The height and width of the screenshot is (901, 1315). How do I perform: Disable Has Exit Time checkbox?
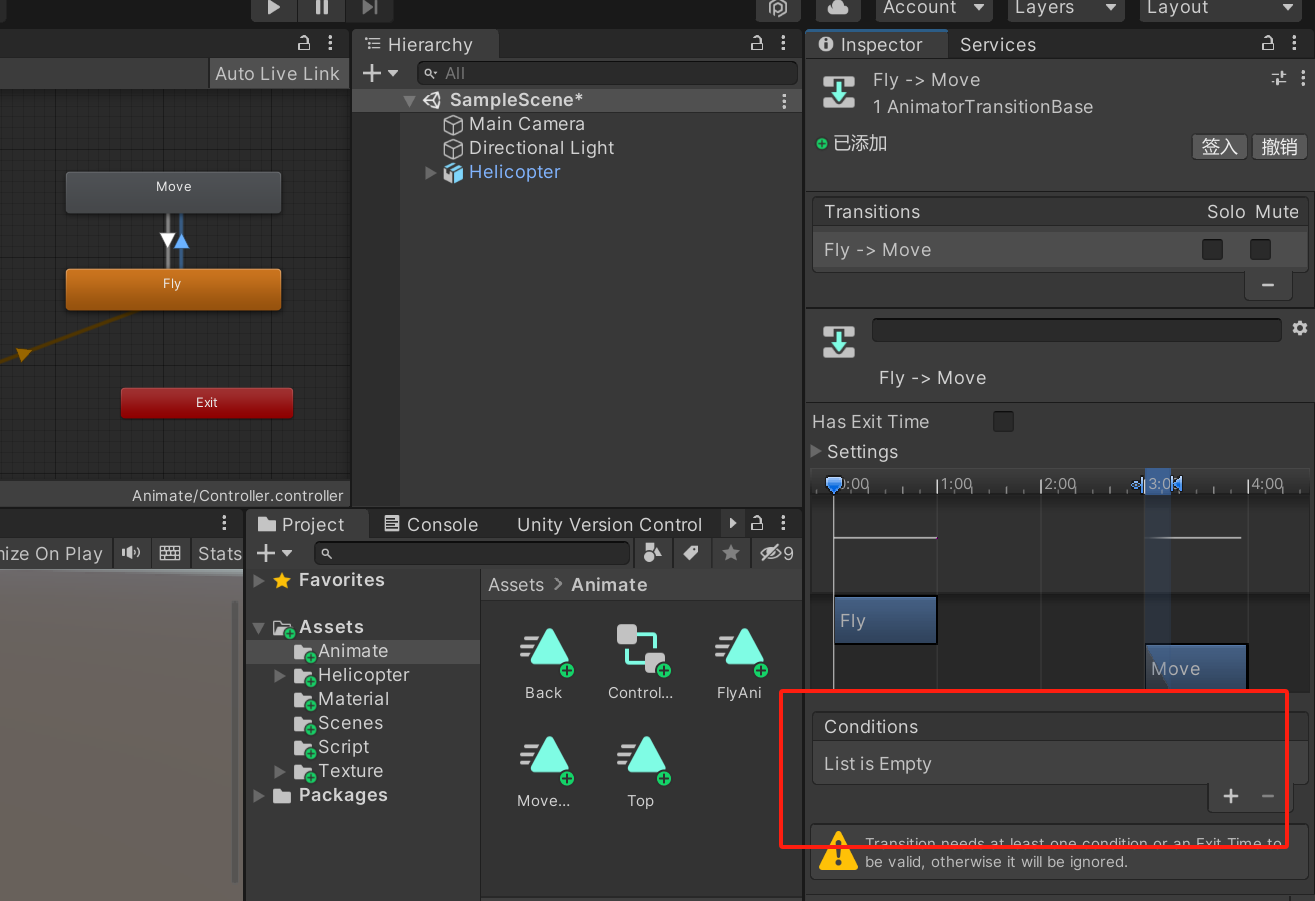click(x=1003, y=421)
